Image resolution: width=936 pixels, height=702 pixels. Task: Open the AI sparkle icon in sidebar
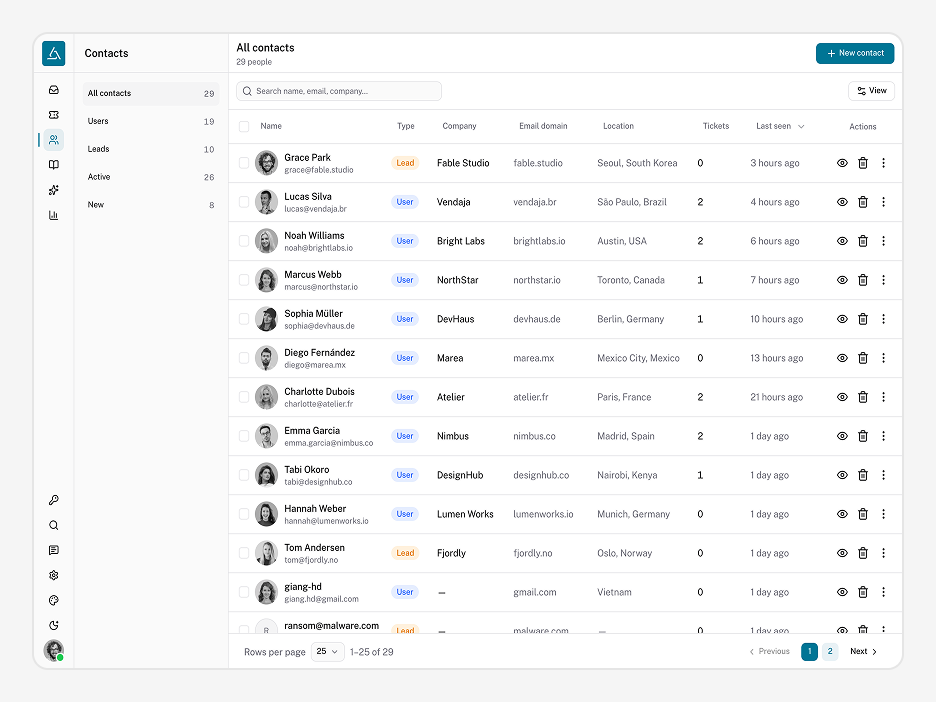(x=54, y=190)
